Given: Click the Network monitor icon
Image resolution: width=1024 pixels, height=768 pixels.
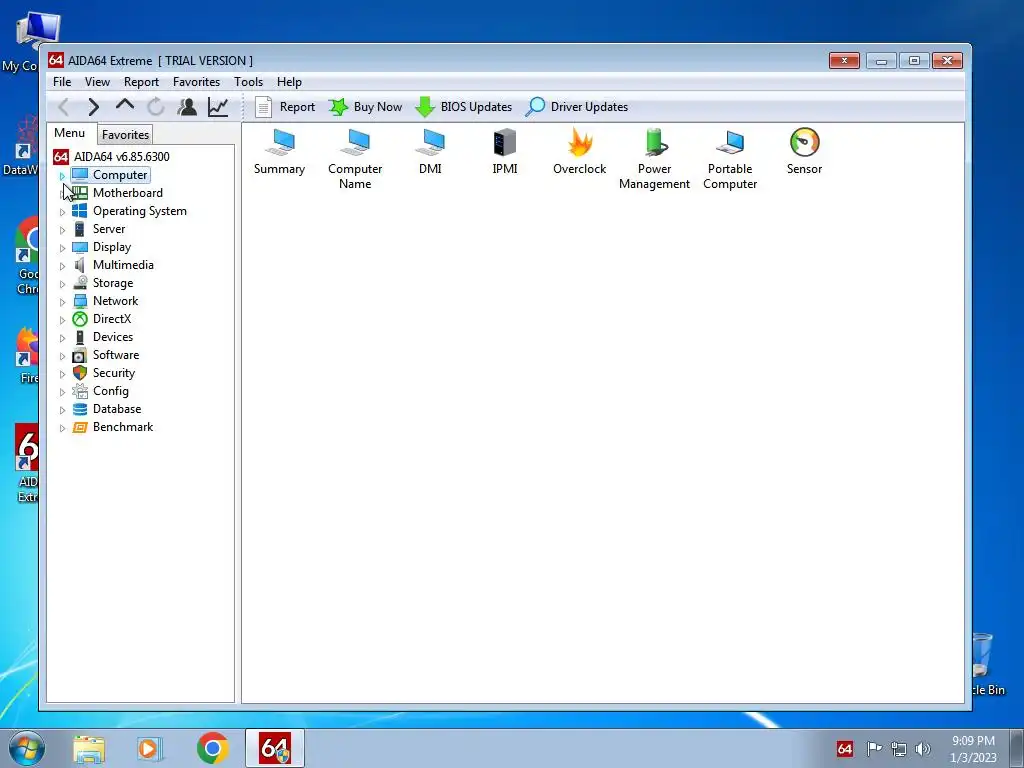Looking at the screenshot, I should click(x=80, y=301).
